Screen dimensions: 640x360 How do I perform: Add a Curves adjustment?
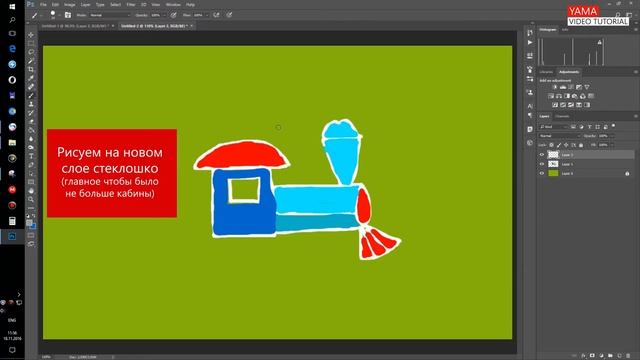point(571,87)
